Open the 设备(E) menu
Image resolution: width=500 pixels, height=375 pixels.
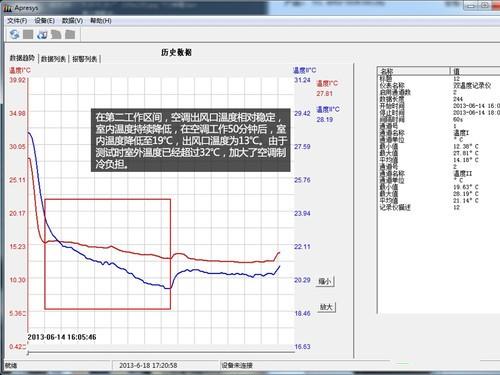(45, 21)
